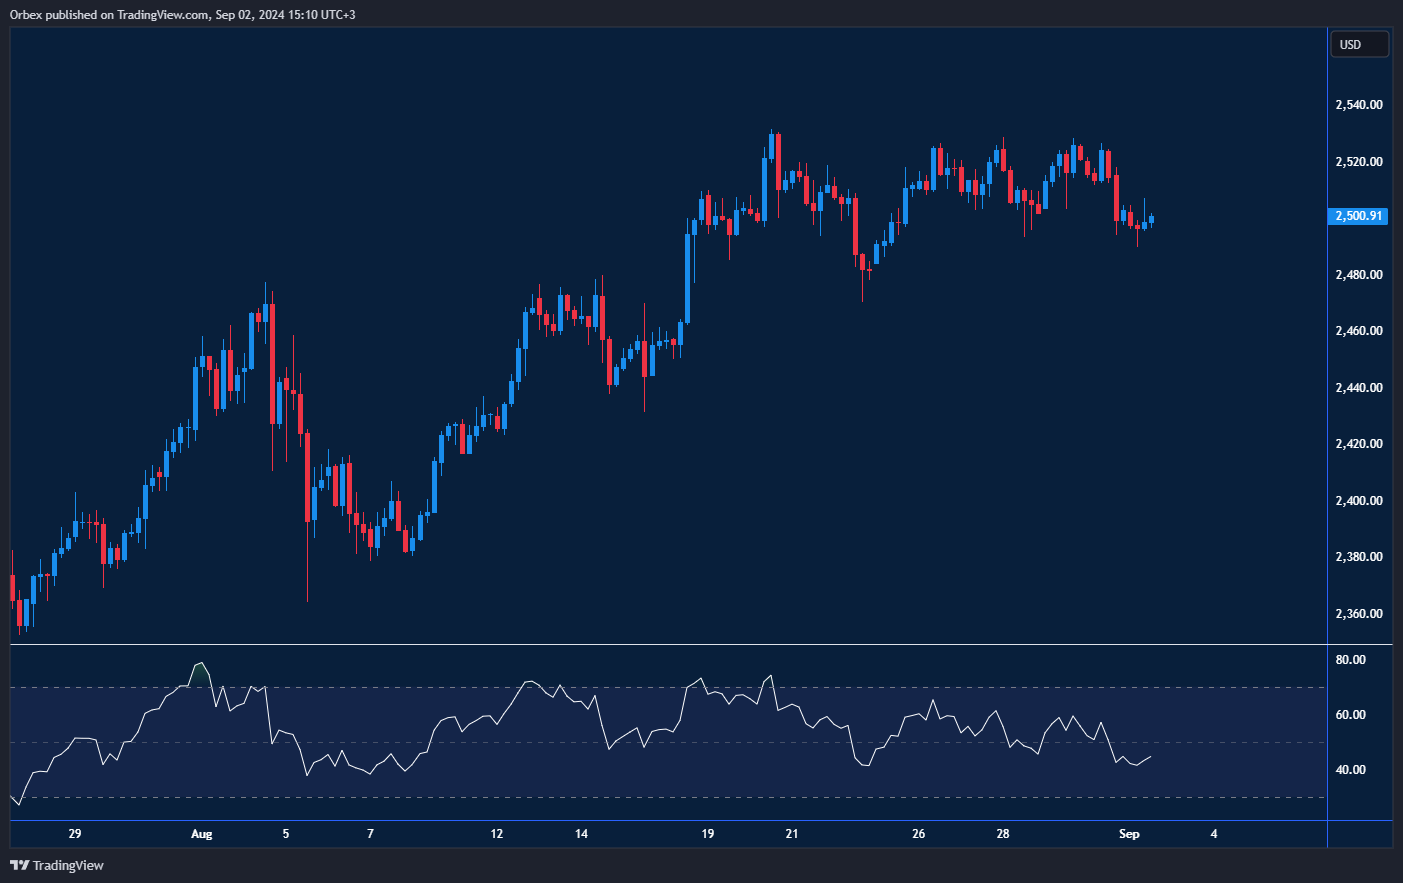Click the 19 date marker on time axis
This screenshot has width=1403, height=883.
coord(708,834)
